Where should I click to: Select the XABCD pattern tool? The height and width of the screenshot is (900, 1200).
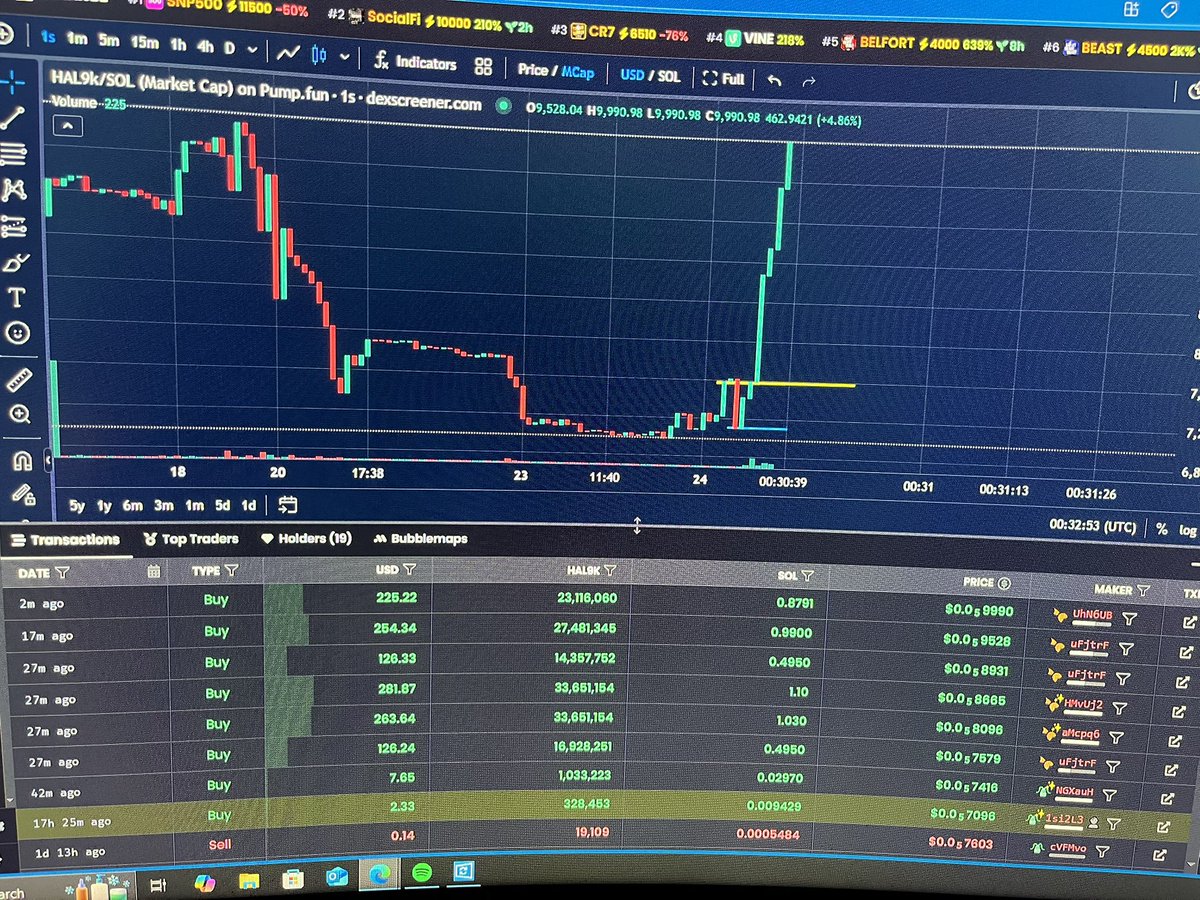click(x=15, y=188)
